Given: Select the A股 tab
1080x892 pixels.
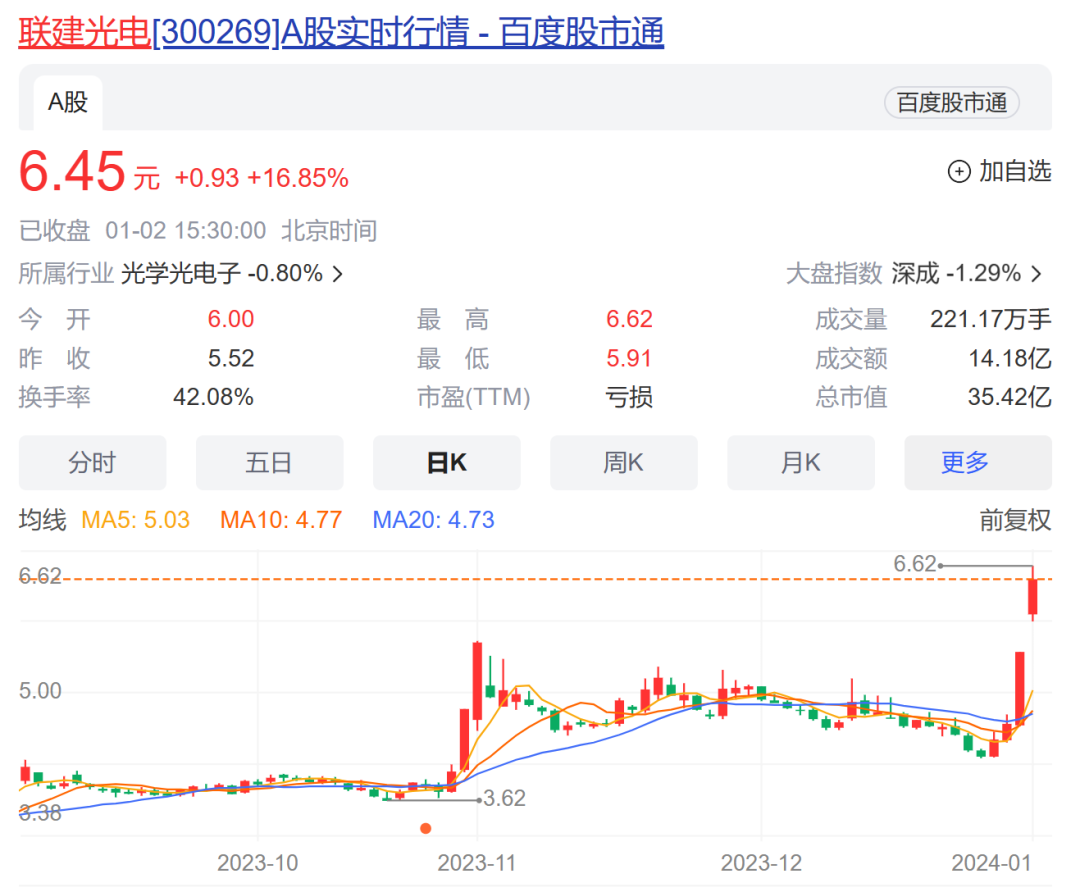Looking at the screenshot, I should [x=68, y=103].
